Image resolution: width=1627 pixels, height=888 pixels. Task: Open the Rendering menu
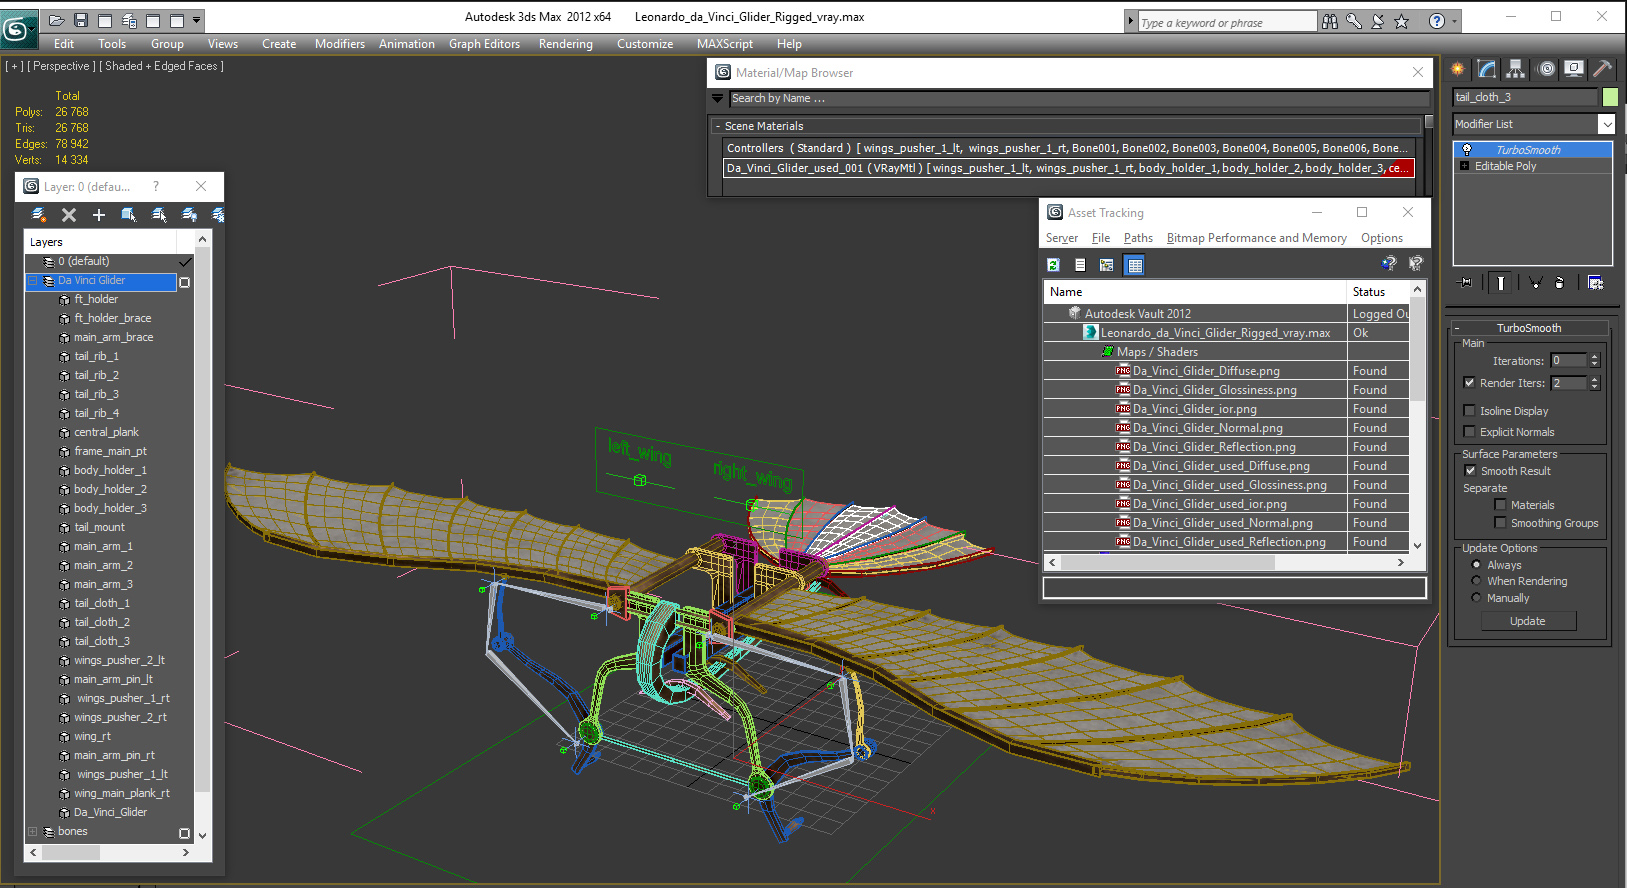[566, 44]
